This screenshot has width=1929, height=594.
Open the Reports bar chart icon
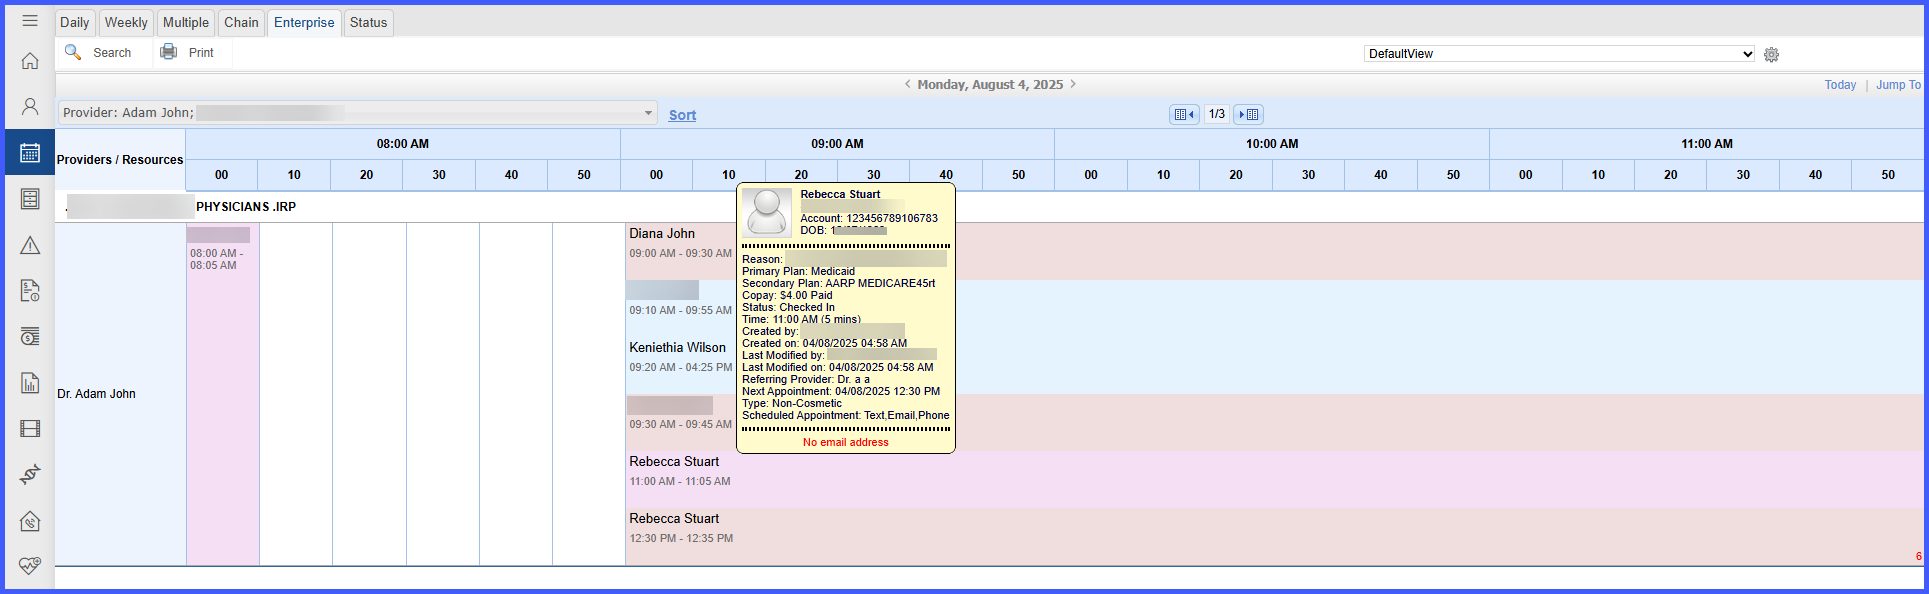tap(30, 383)
